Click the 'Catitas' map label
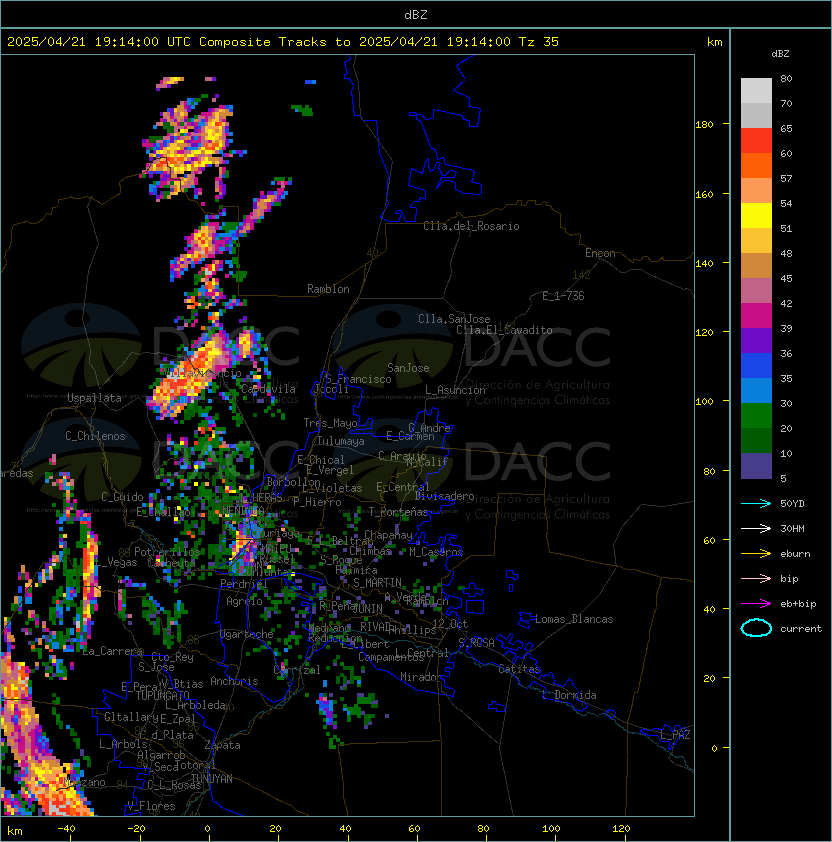Screen dimensions: 832x842 click(519, 669)
